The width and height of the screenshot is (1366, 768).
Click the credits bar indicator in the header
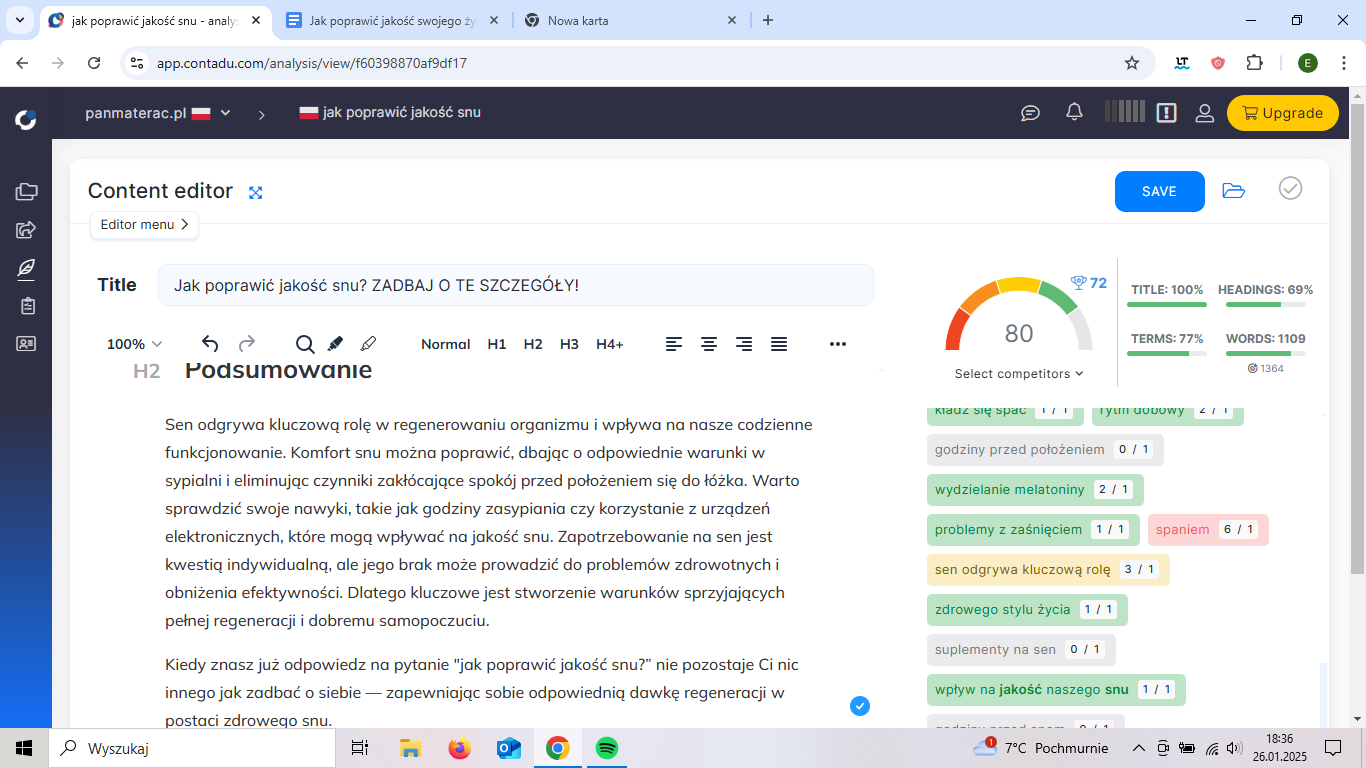click(1125, 112)
